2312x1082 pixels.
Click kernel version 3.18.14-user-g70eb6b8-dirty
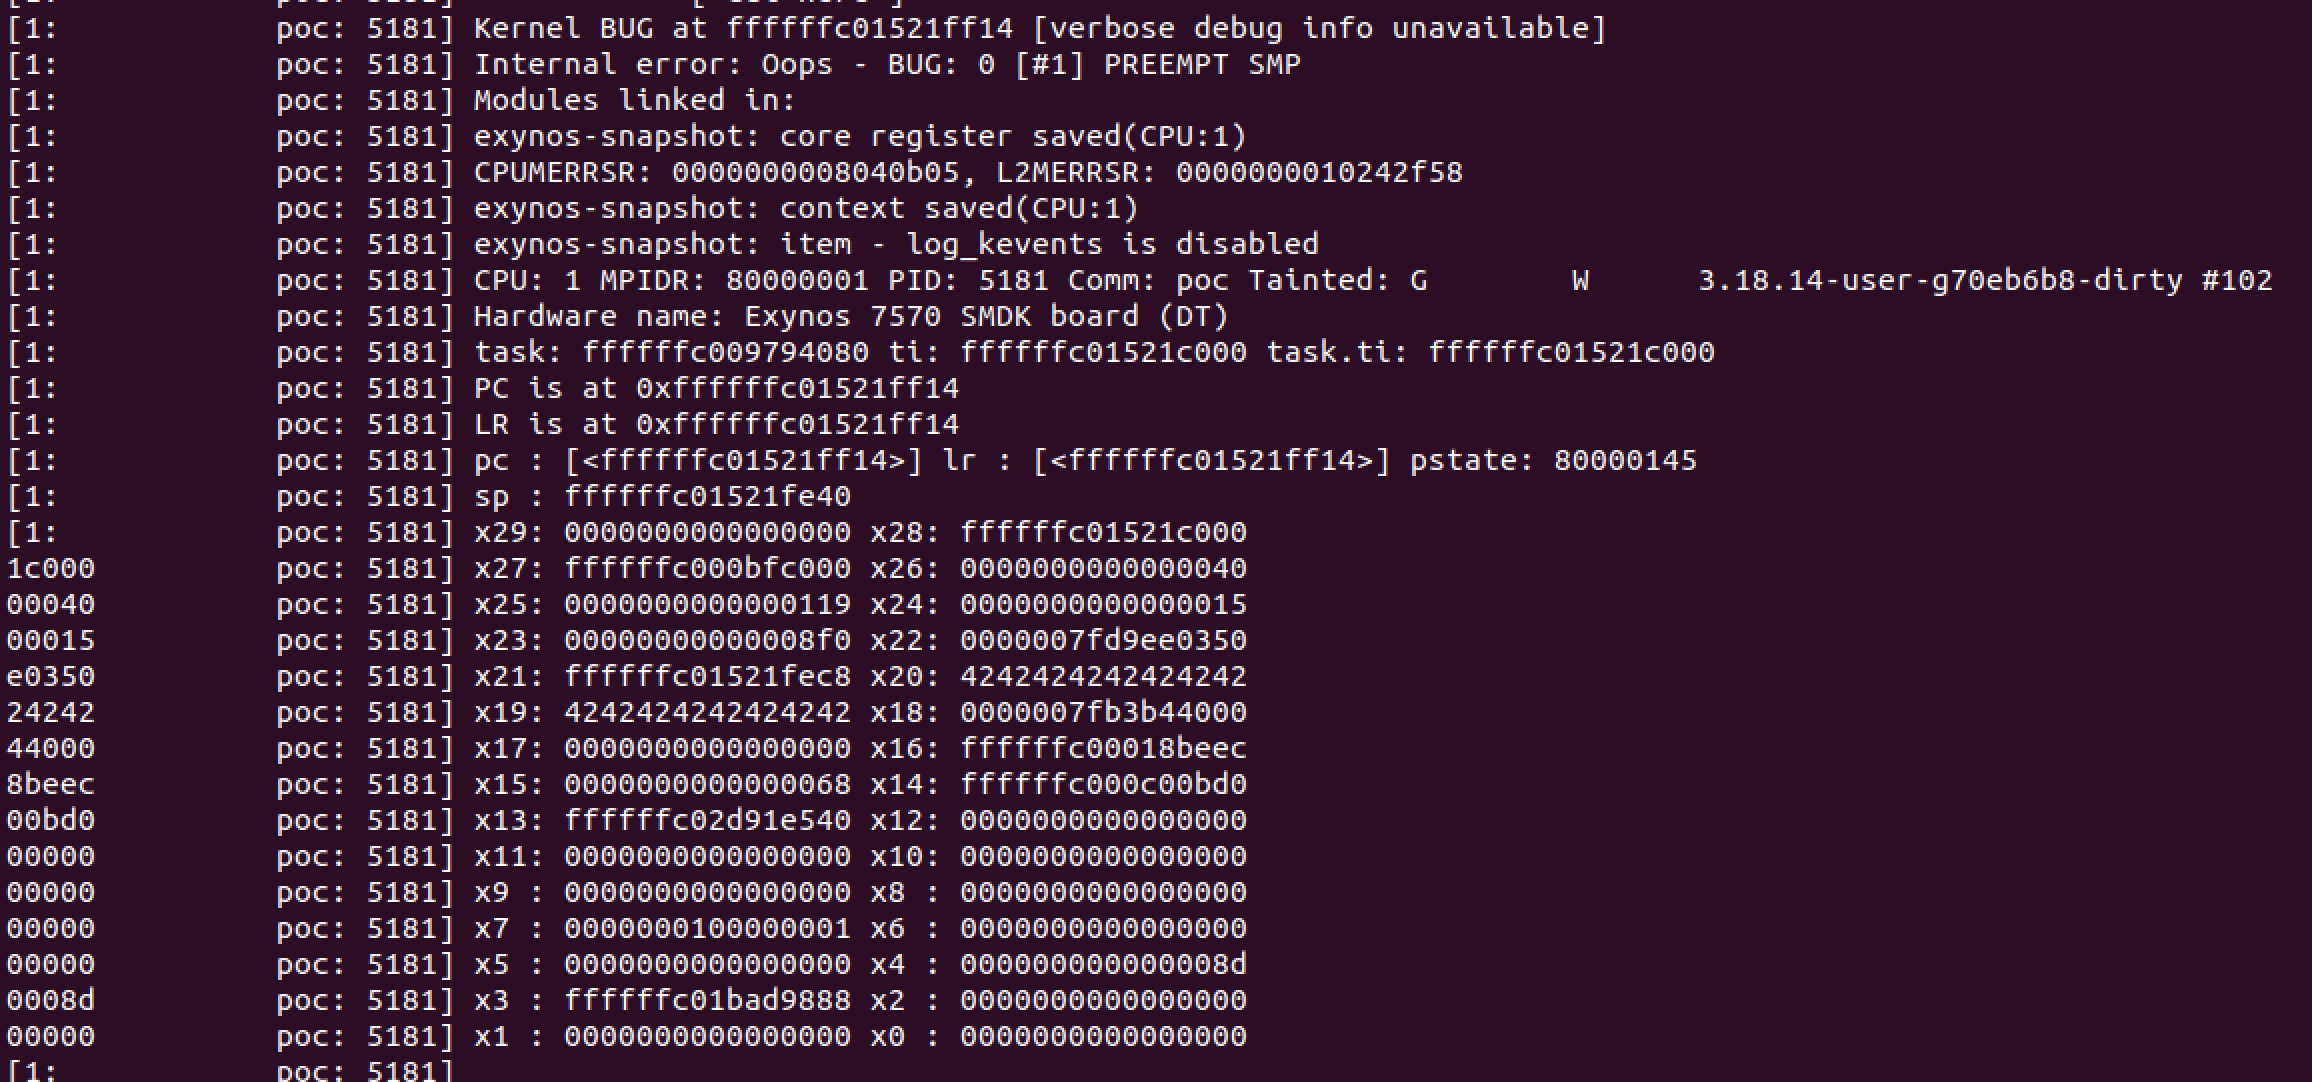1940,280
